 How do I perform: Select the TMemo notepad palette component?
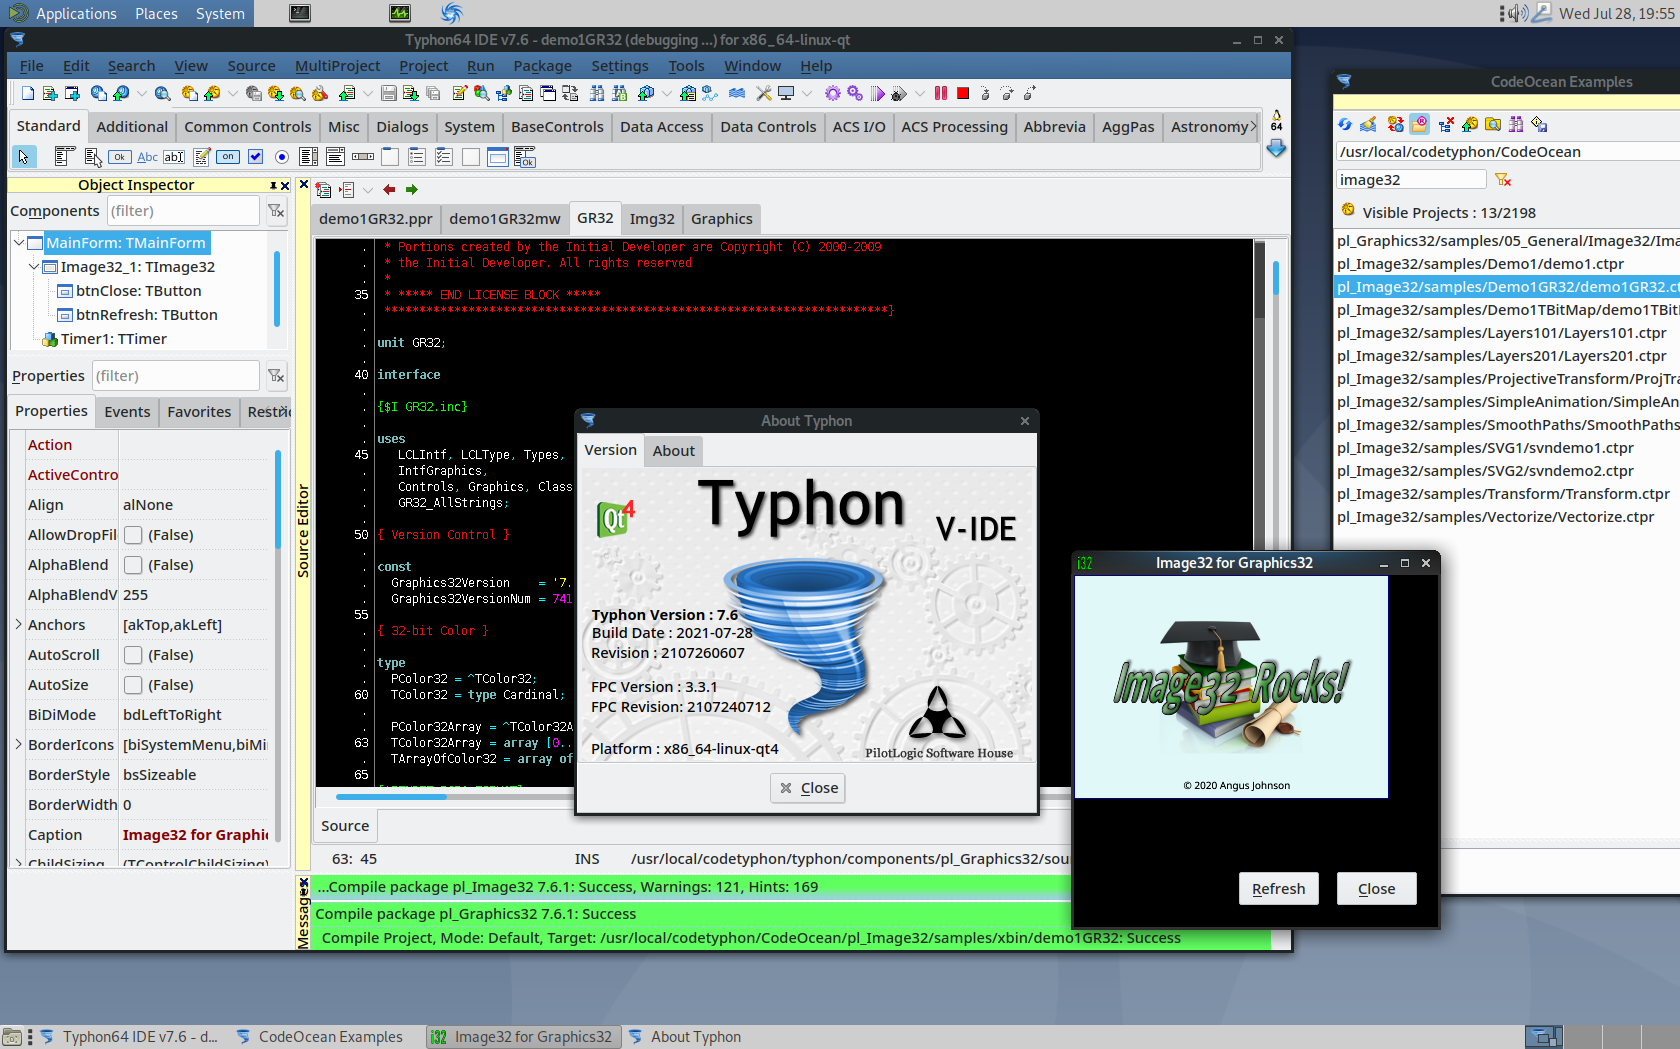[201, 157]
